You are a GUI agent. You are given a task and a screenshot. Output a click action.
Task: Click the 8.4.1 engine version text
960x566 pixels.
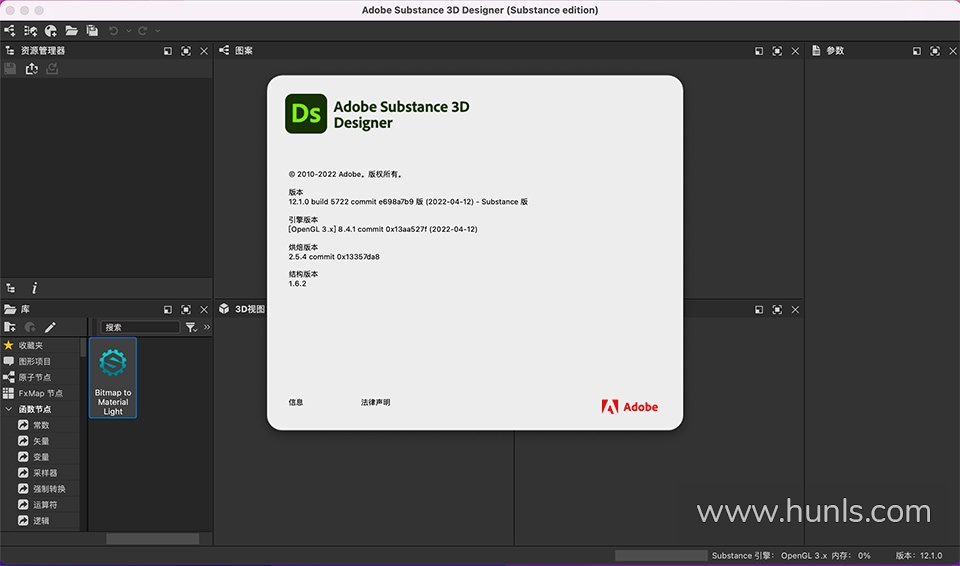tap(383, 229)
